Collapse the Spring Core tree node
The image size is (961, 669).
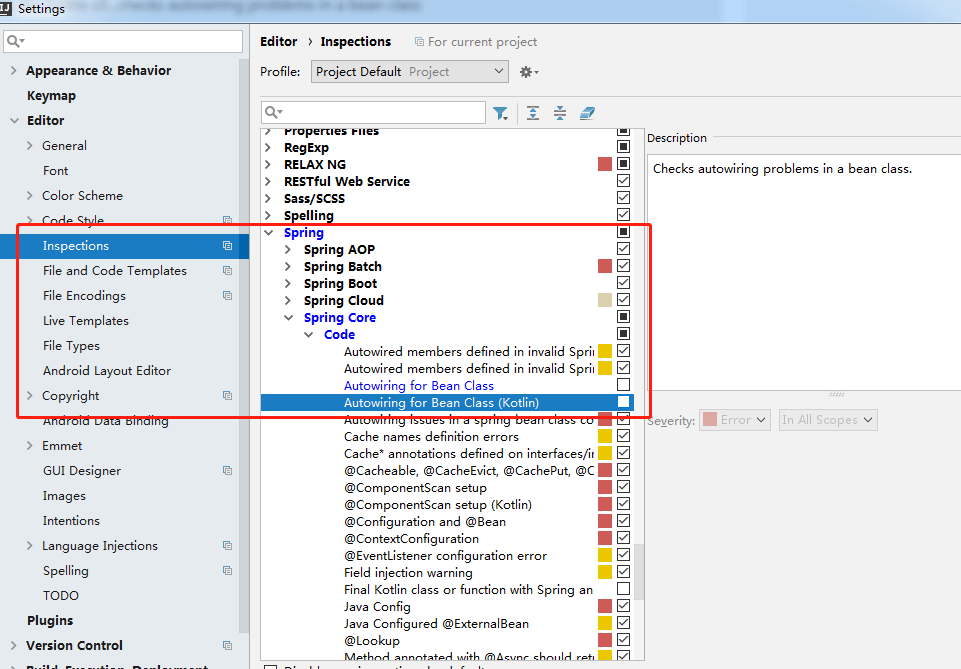pos(289,317)
